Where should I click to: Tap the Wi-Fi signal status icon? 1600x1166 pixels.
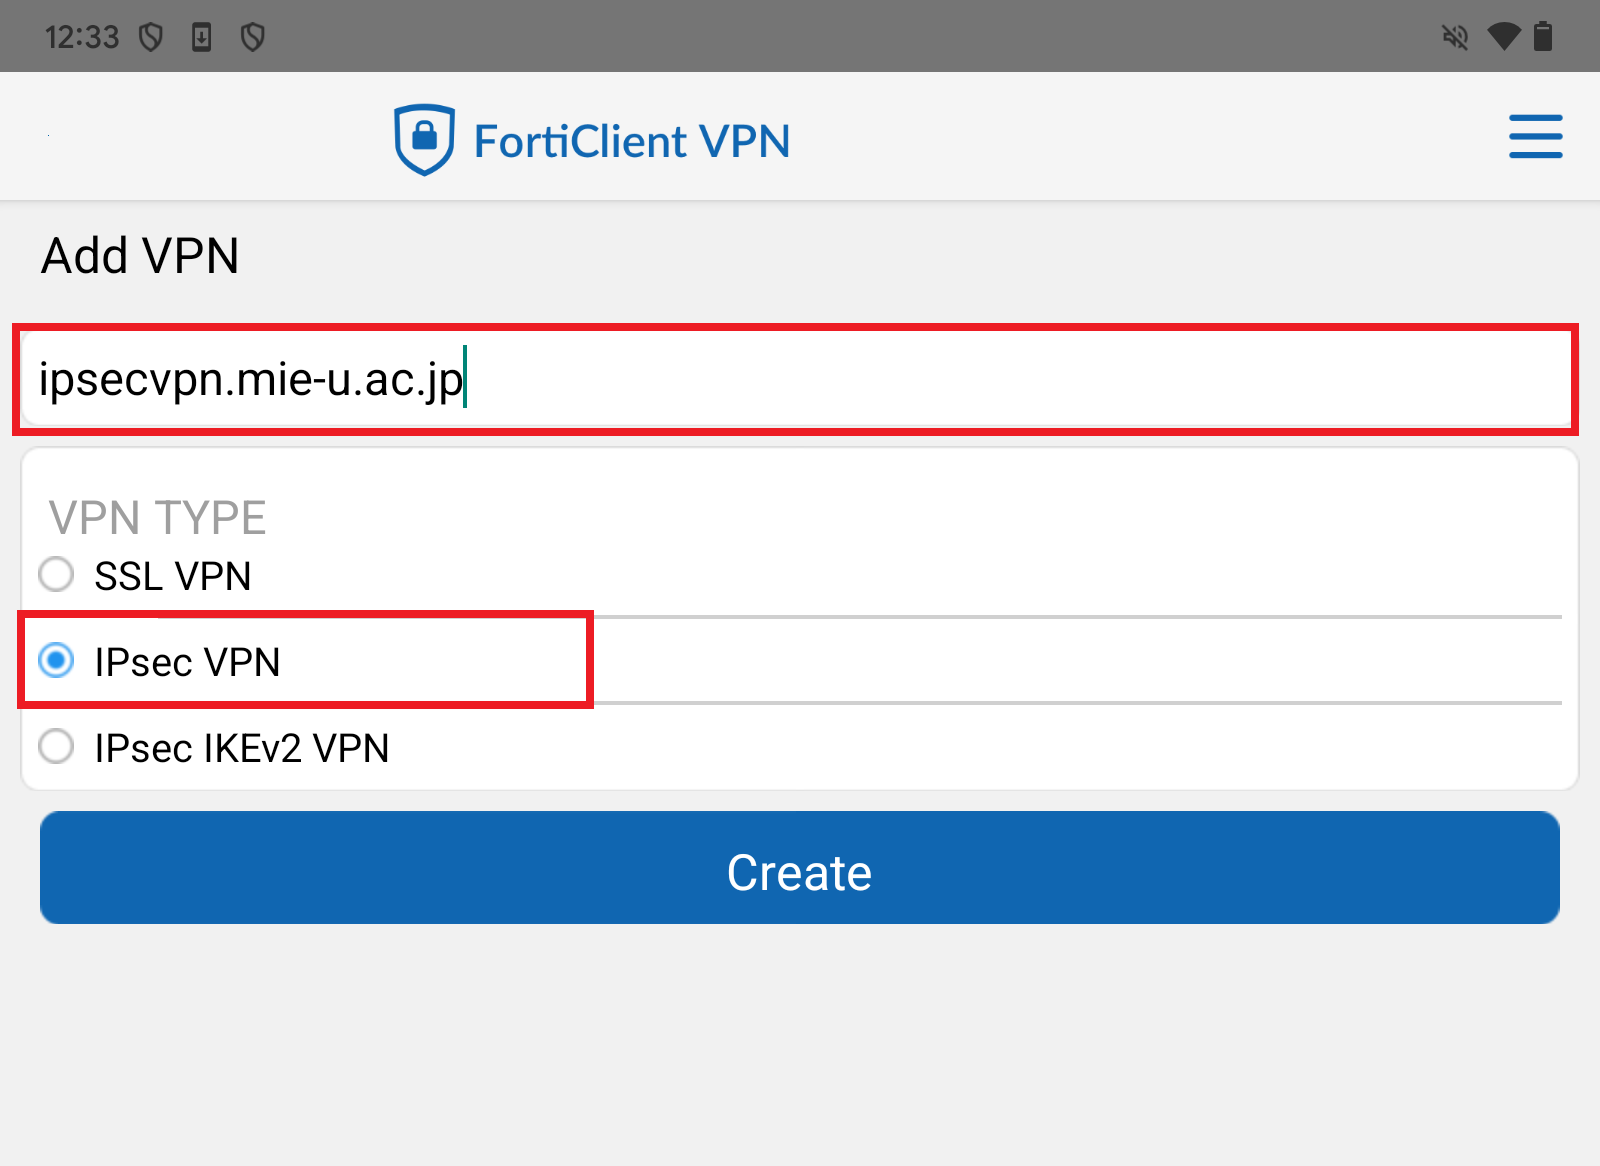coord(1503,38)
